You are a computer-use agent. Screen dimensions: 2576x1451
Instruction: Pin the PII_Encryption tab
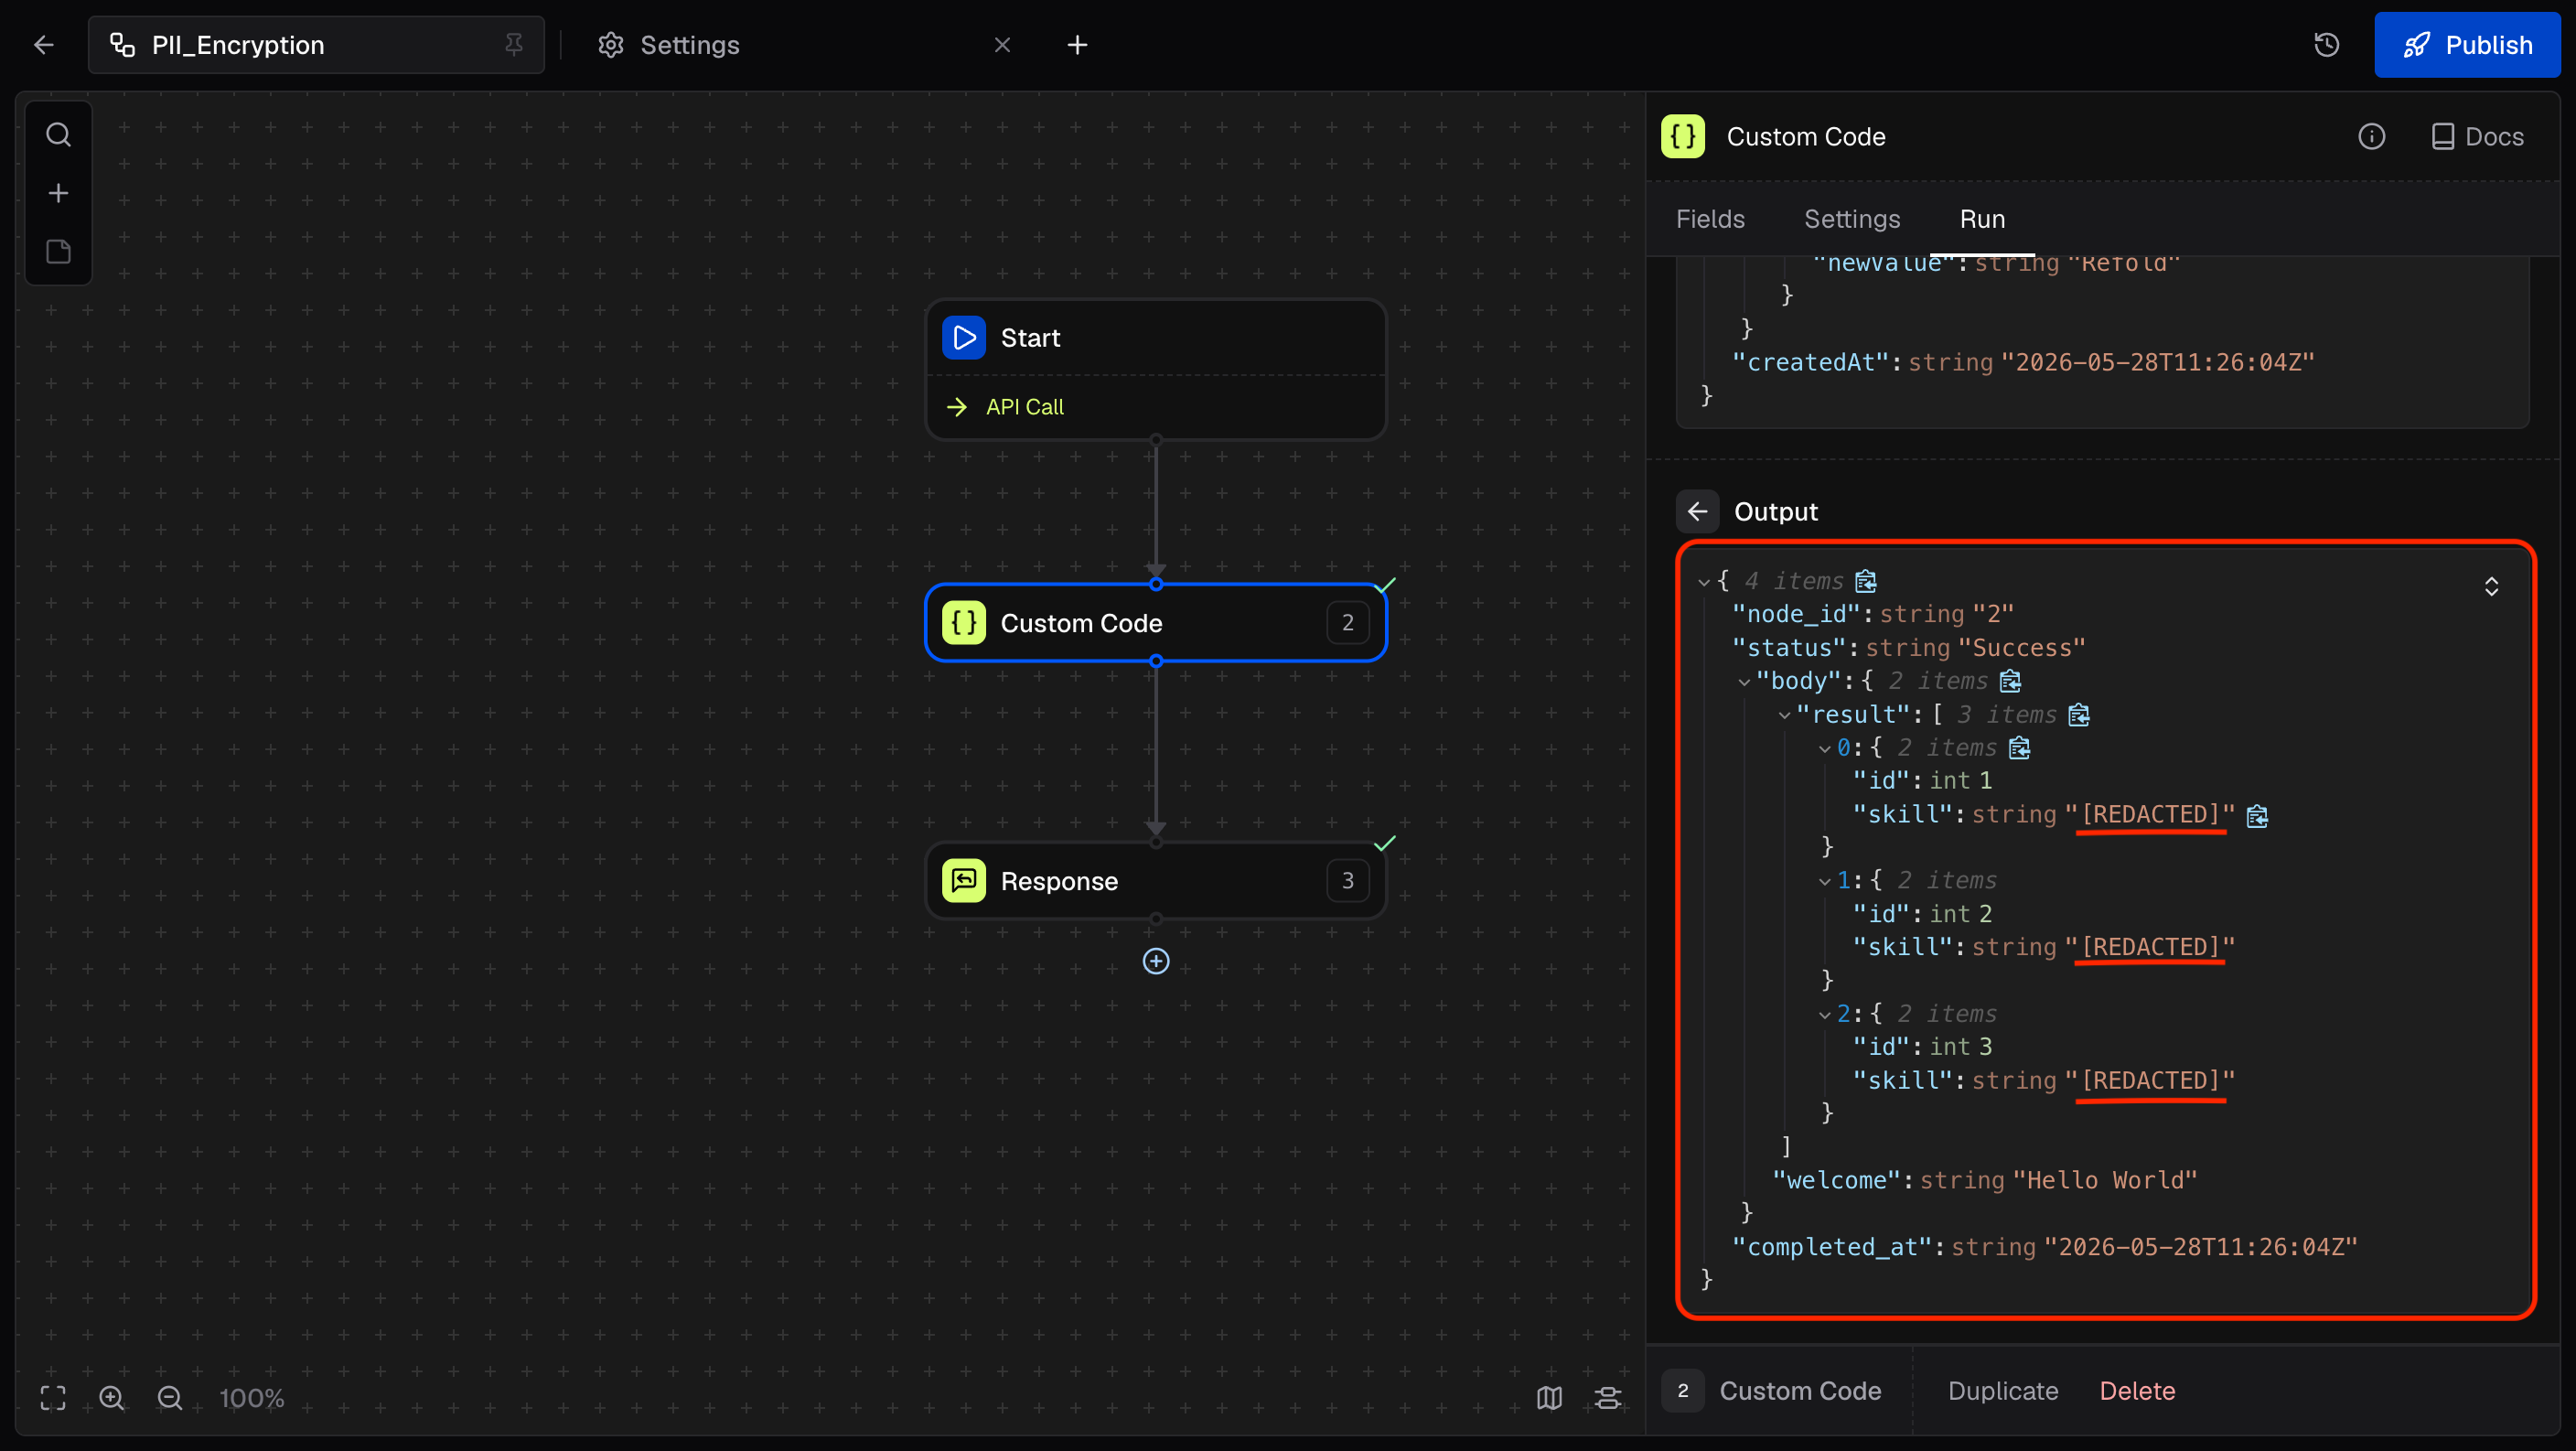coord(513,44)
